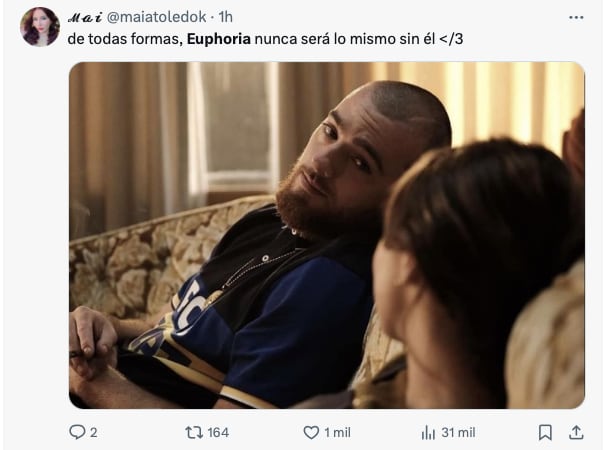Share the tweet with the upload arrow icon
This screenshot has width=606, height=450.
click(x=576, y=432)
